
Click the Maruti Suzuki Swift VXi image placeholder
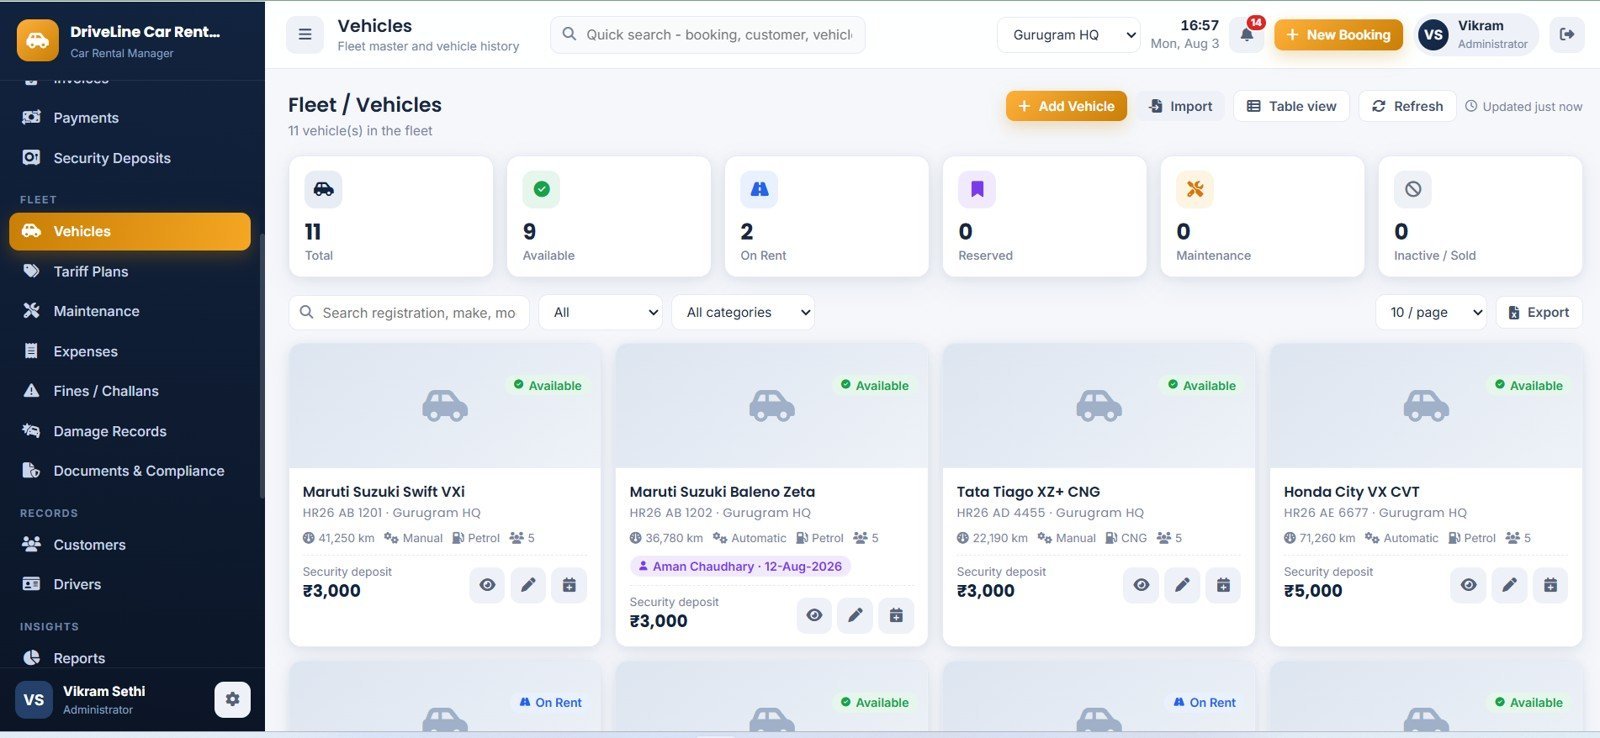445,406
